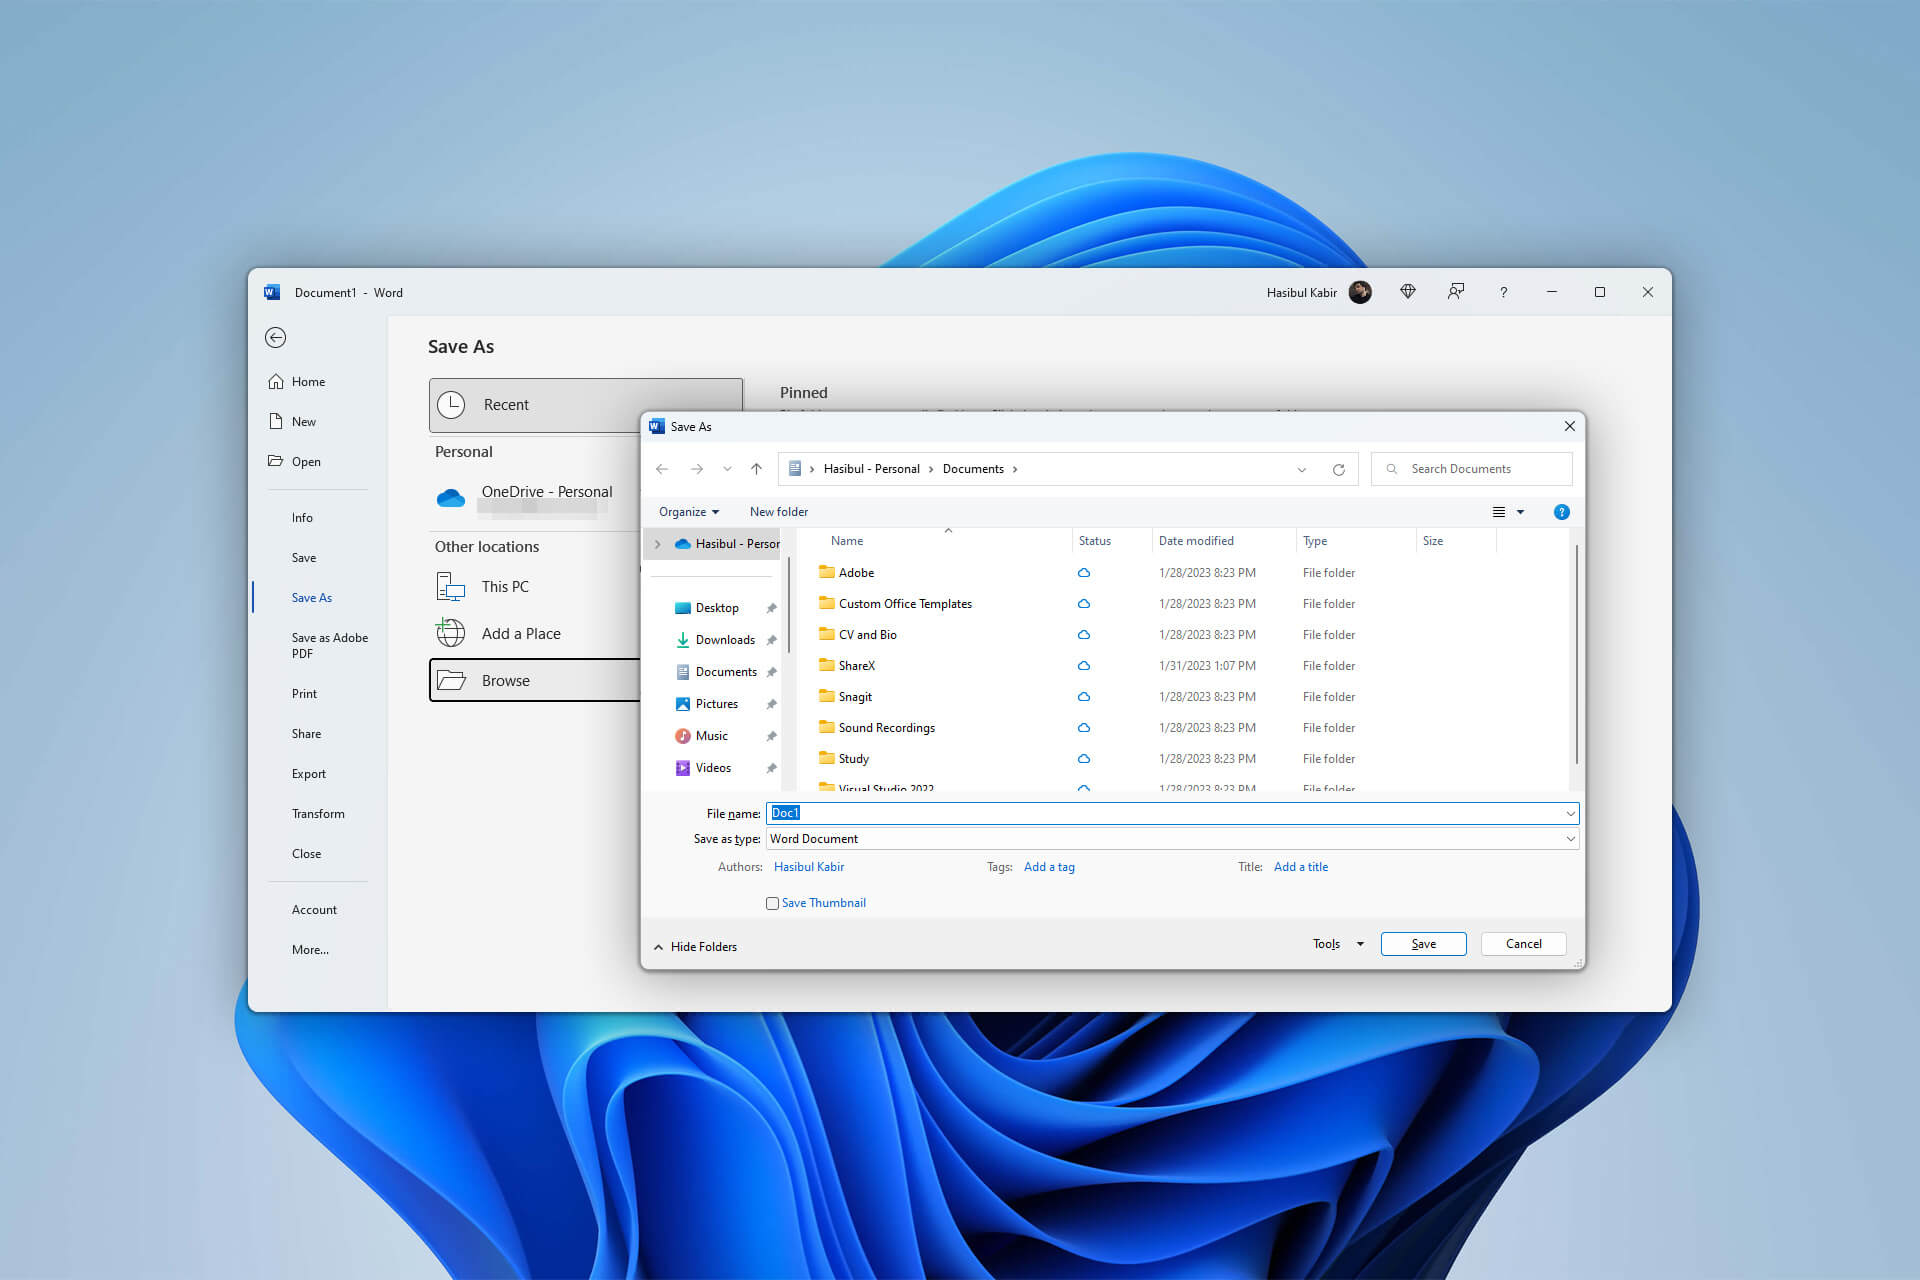
Task: Refresh the Documents folder view
Action: point(1338,470)
